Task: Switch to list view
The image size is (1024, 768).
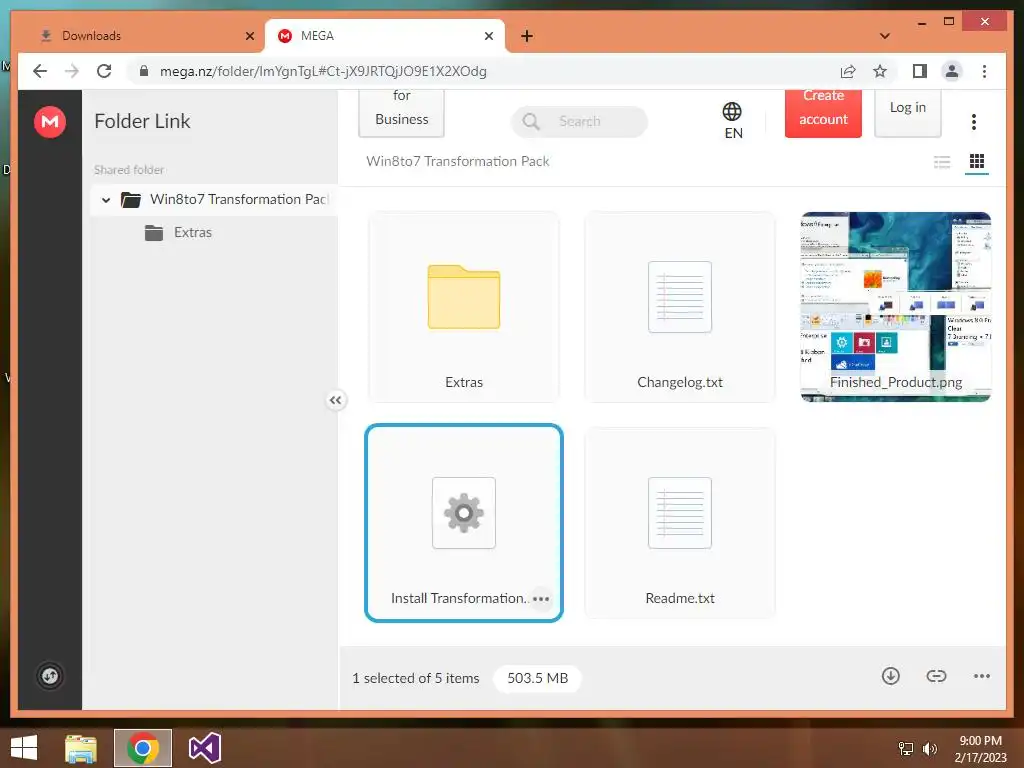Action: click(942, 162)
